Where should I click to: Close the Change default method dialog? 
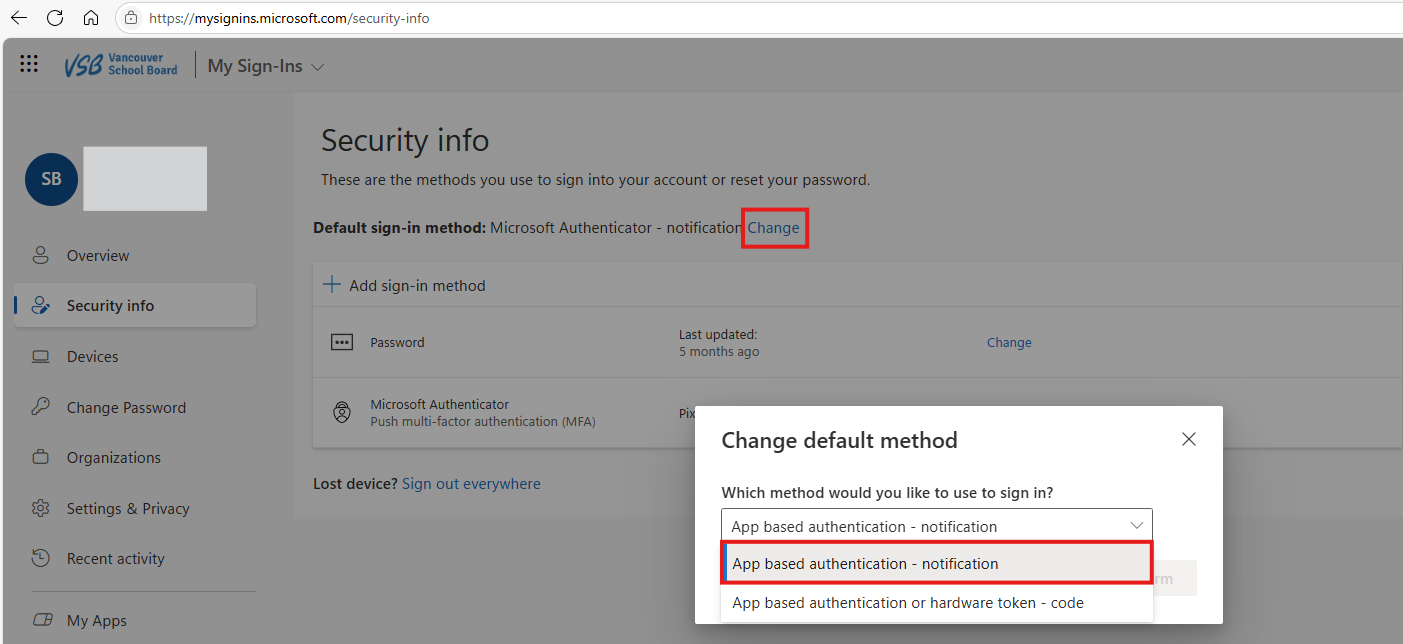click(1188, 439)
